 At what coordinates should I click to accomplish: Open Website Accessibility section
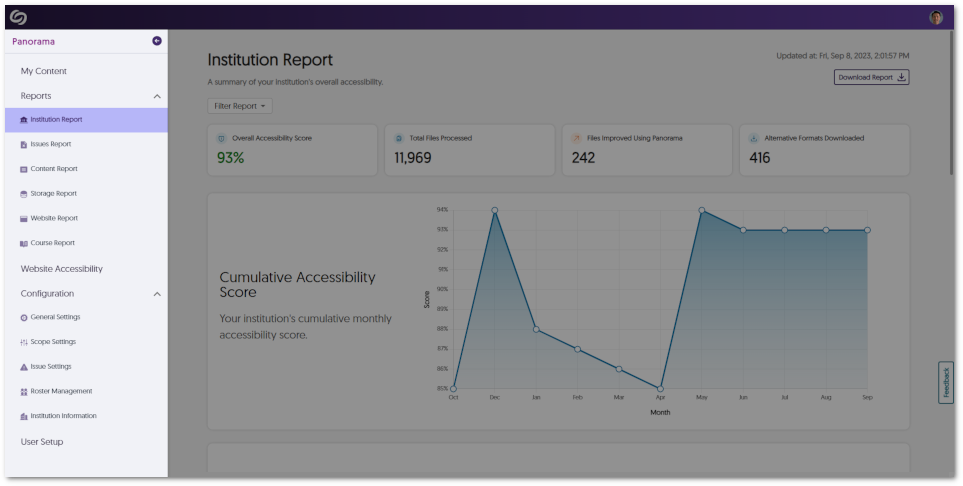point(62,269)
